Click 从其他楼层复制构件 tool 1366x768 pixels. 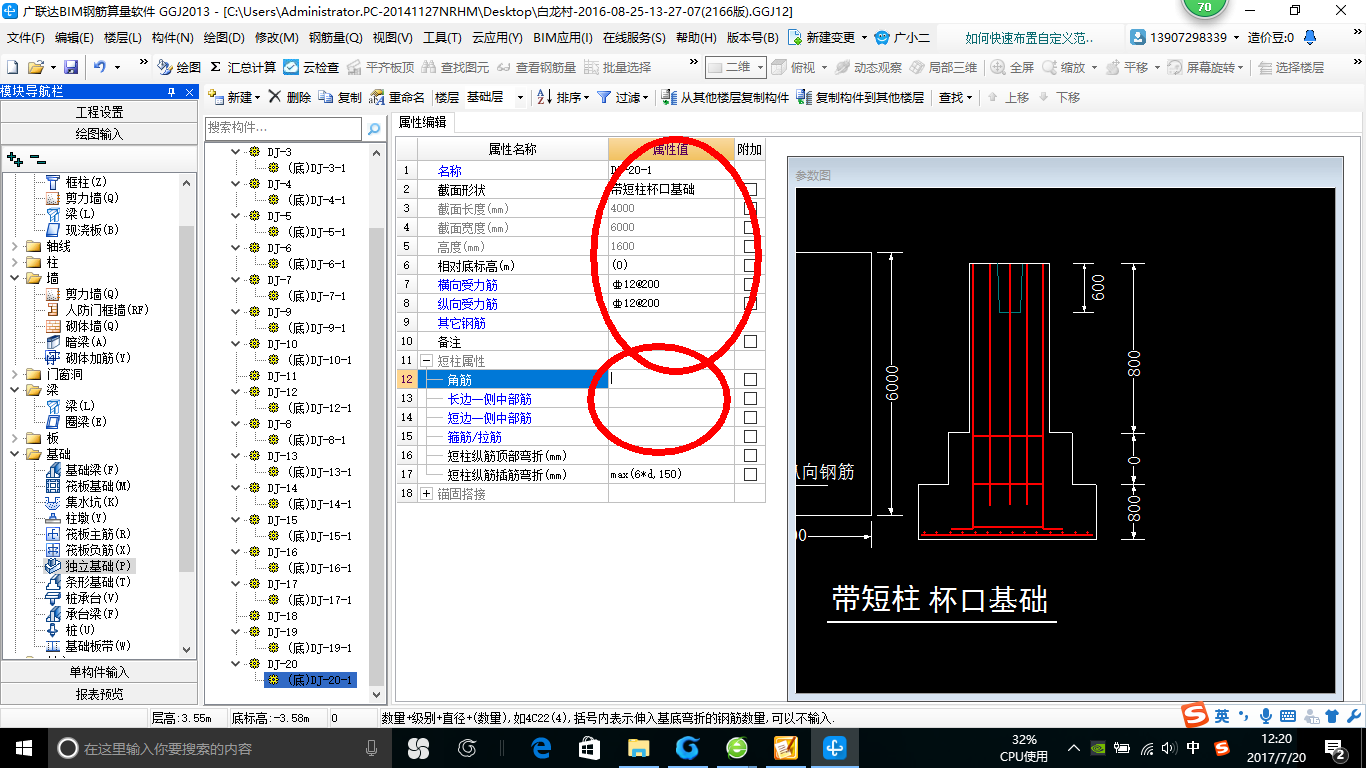coord(726,97)
